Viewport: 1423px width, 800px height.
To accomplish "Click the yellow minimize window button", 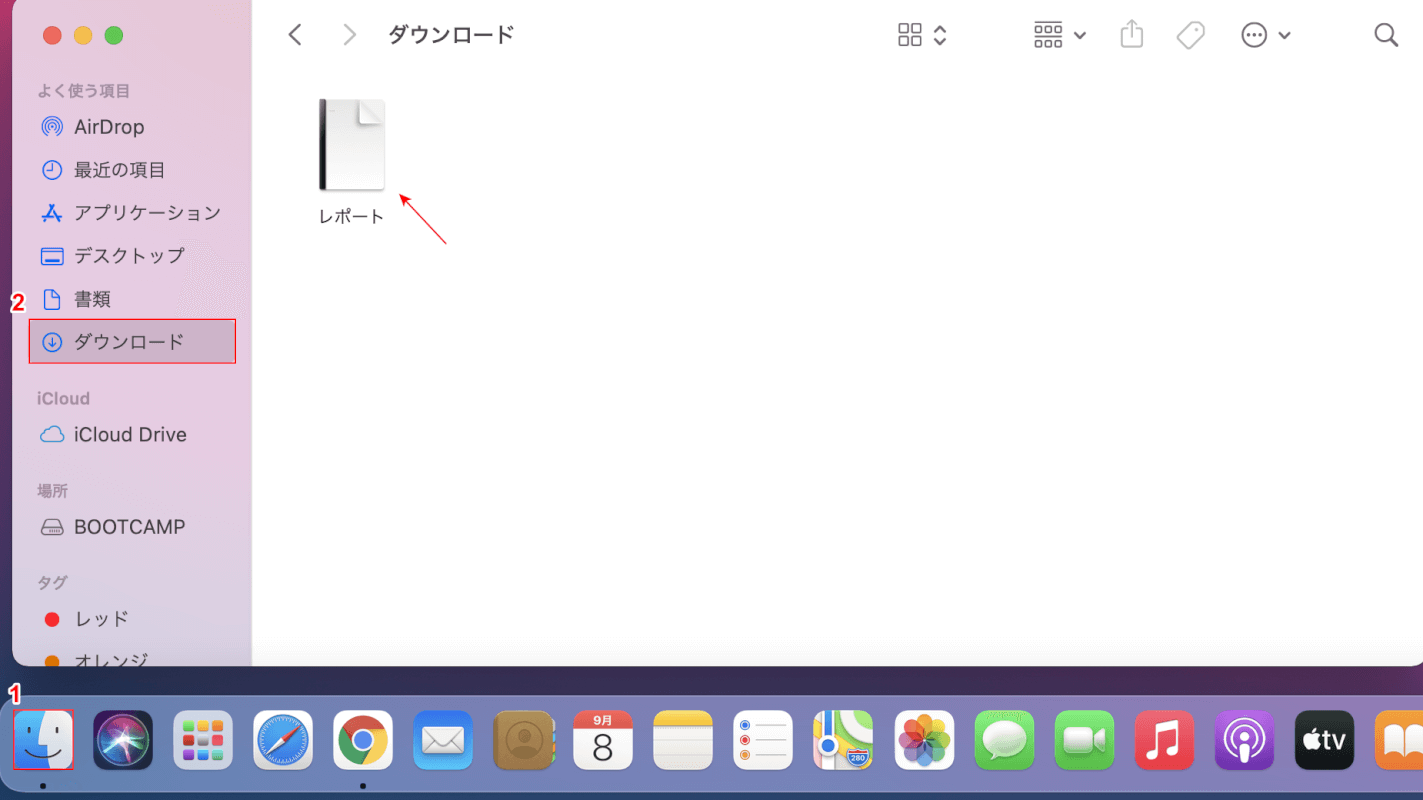I will tap(83, 36).
